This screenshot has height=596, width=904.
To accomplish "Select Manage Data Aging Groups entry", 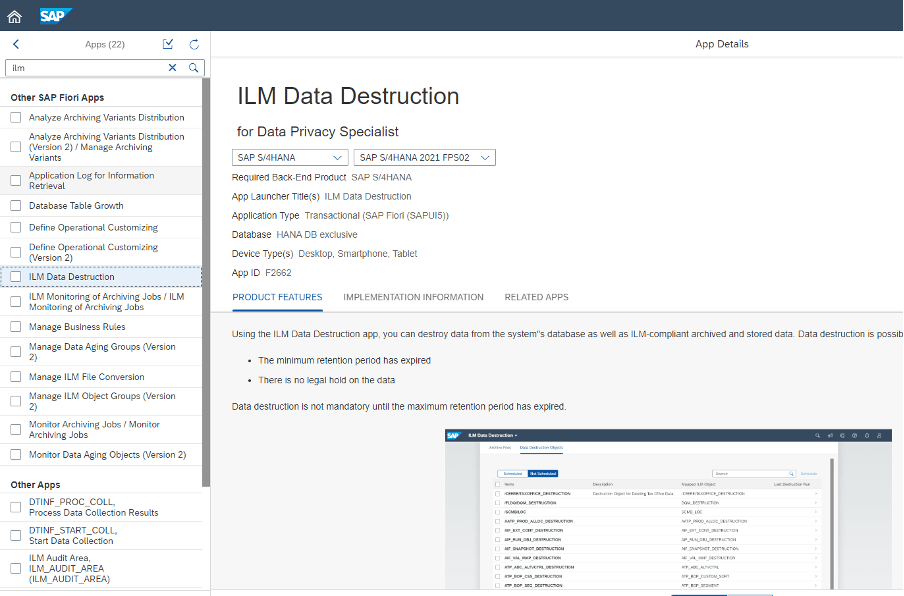I will (102, 352).
